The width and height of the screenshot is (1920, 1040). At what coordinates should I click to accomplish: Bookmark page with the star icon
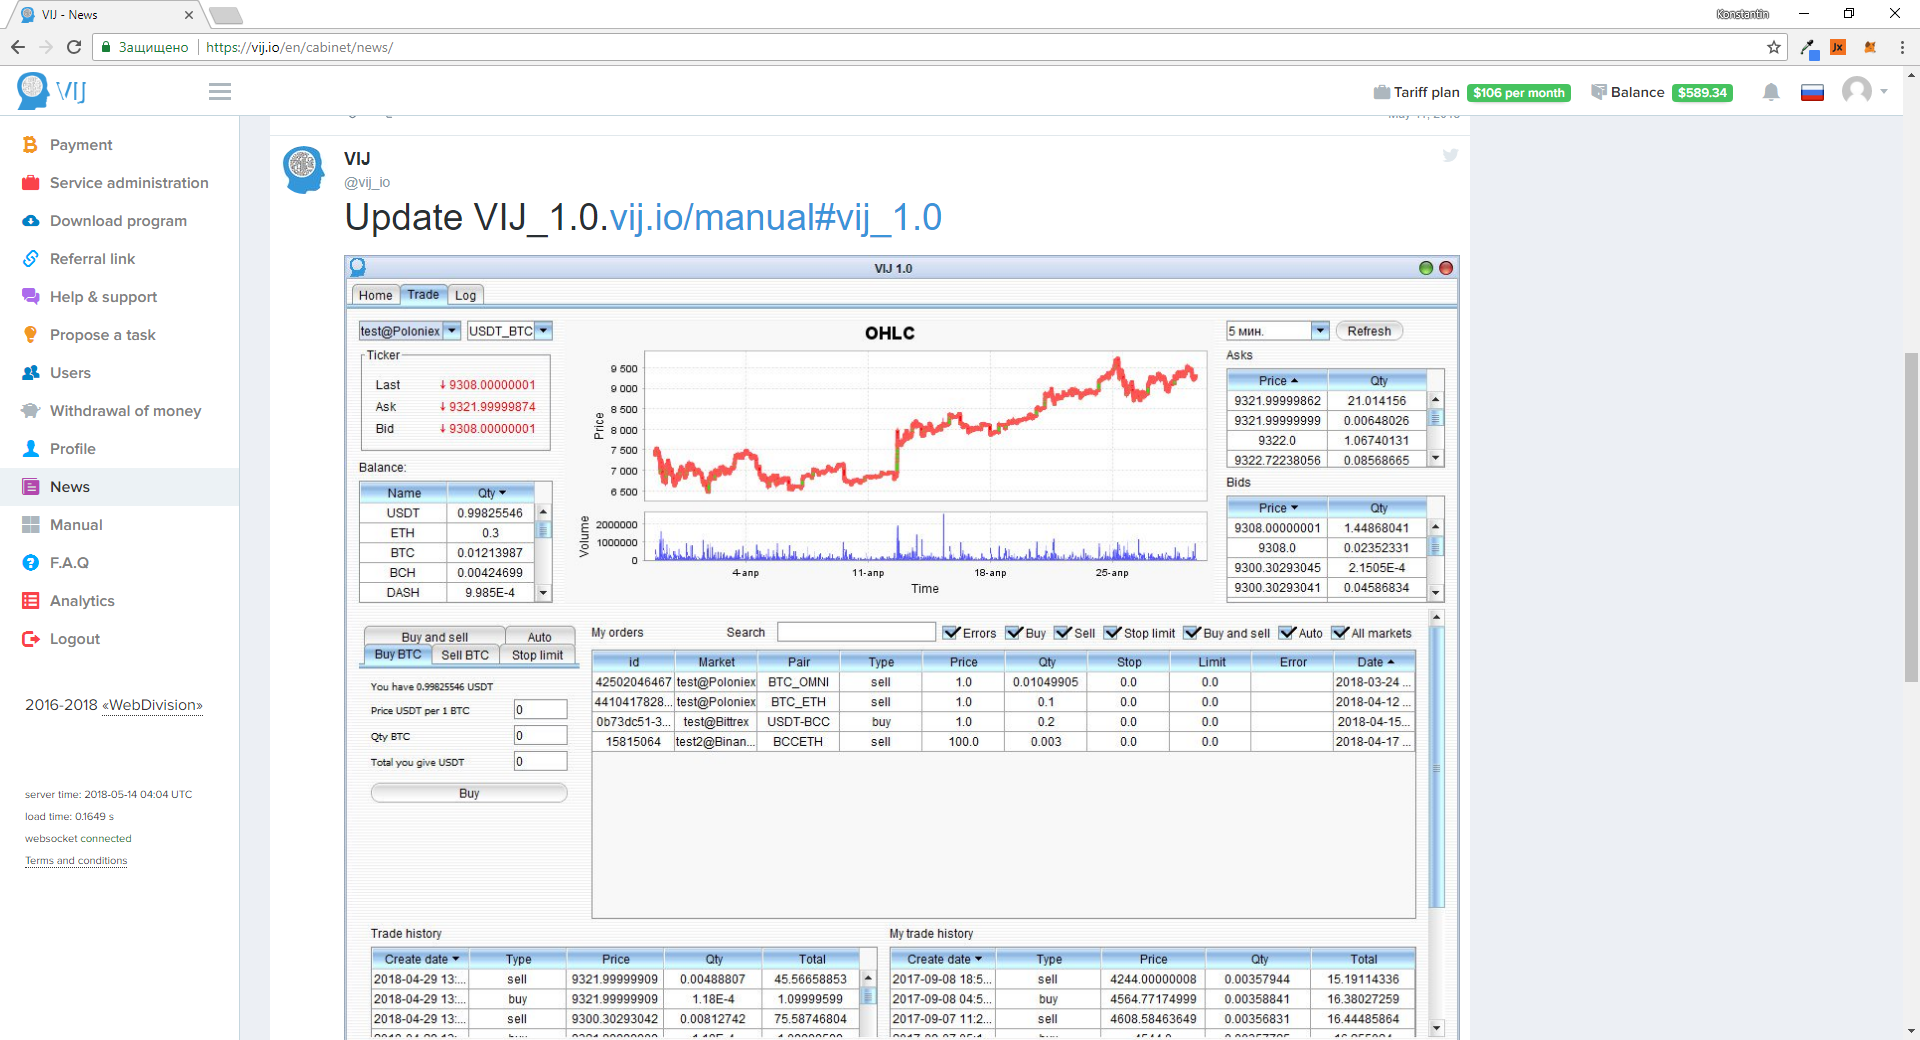tap(1774, 47)
